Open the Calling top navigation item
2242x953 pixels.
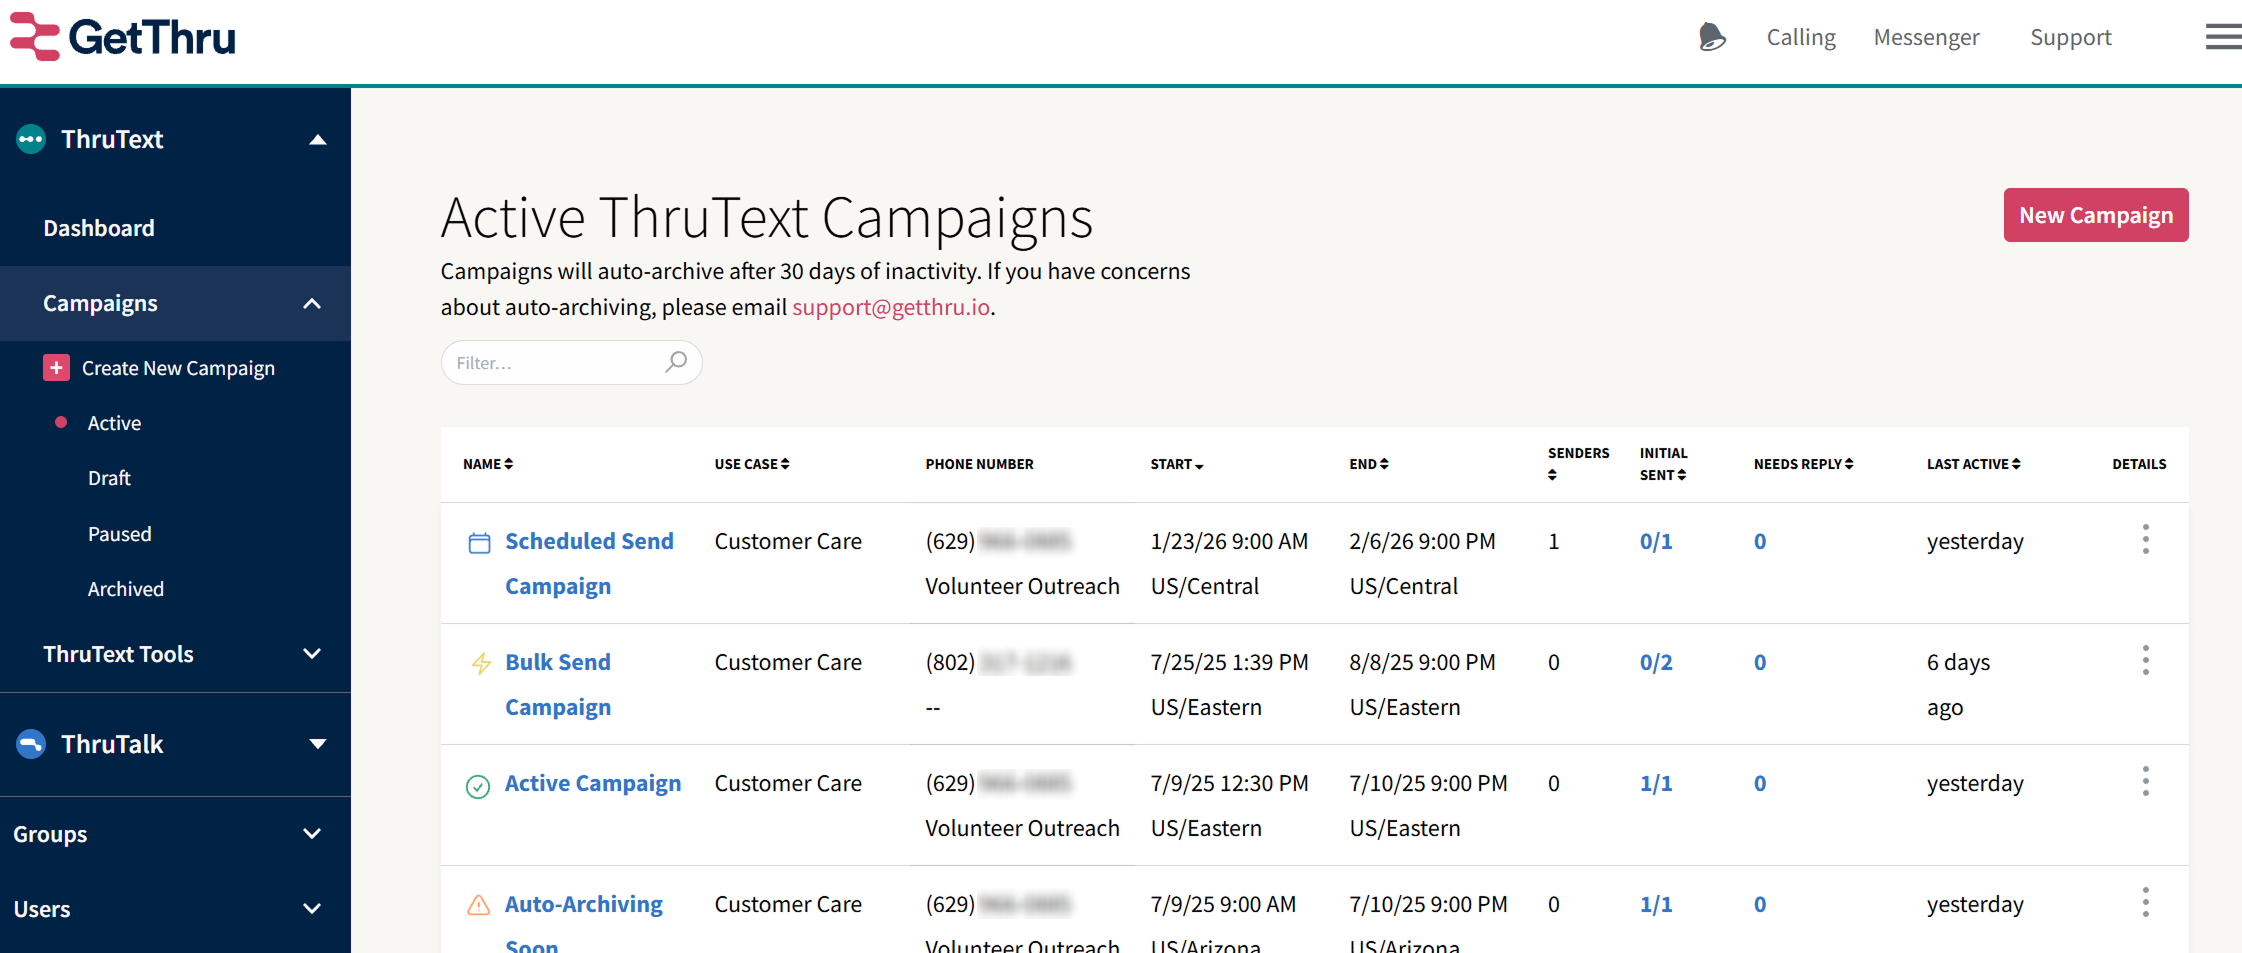(x=1801, y=37)
